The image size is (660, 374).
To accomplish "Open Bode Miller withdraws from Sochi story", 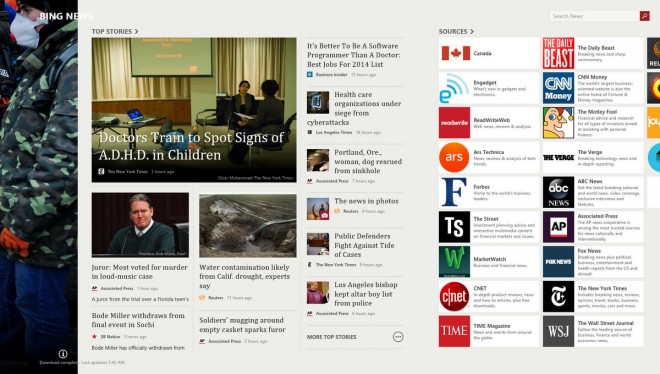I will click(x=138, y=320).
